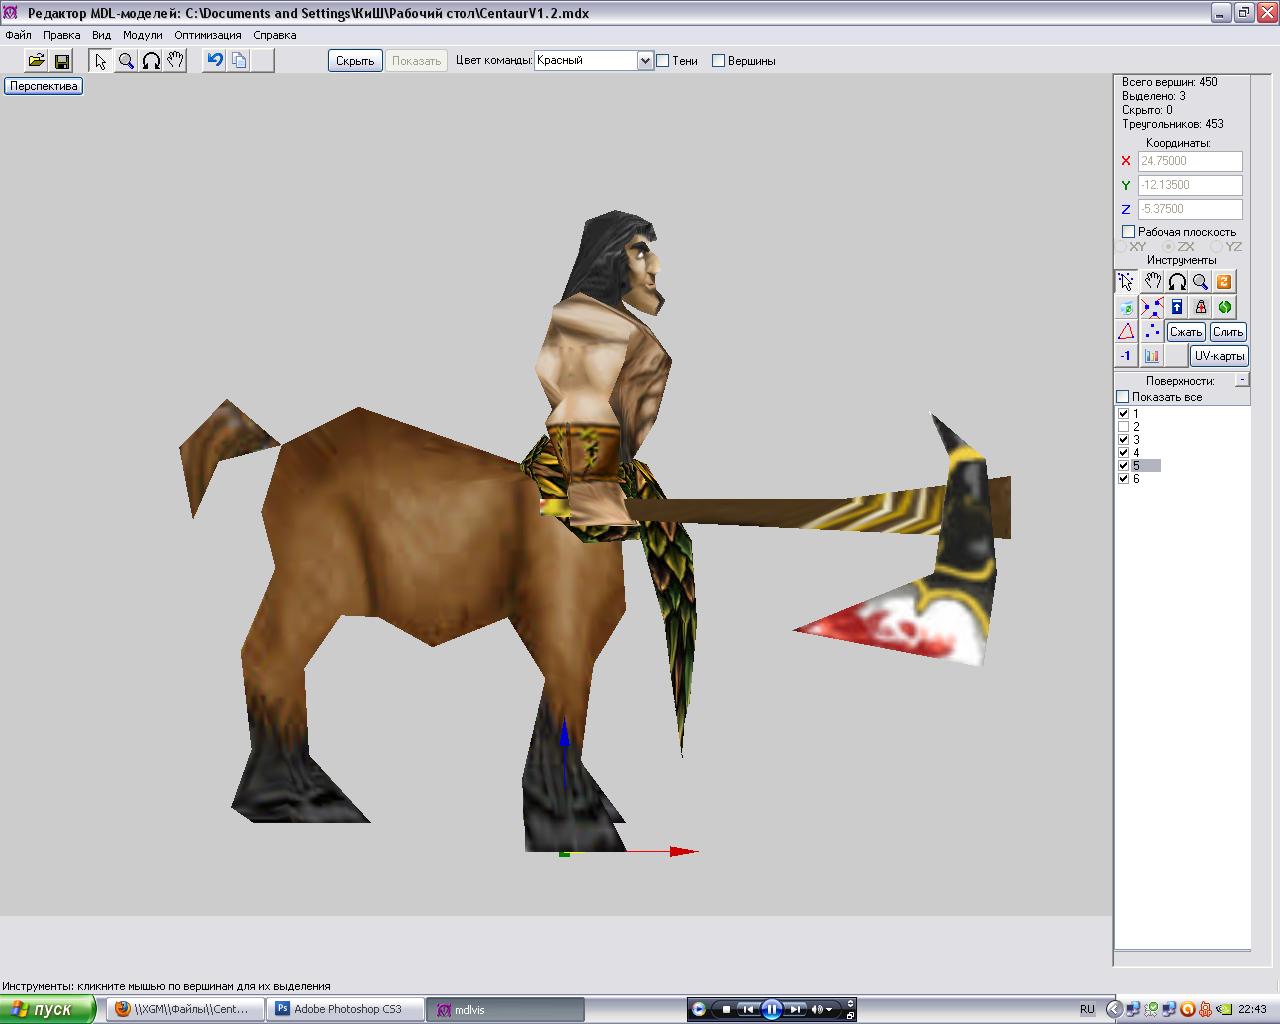Check the Рабочая плоскость checkbox

tap(1128, 232)
